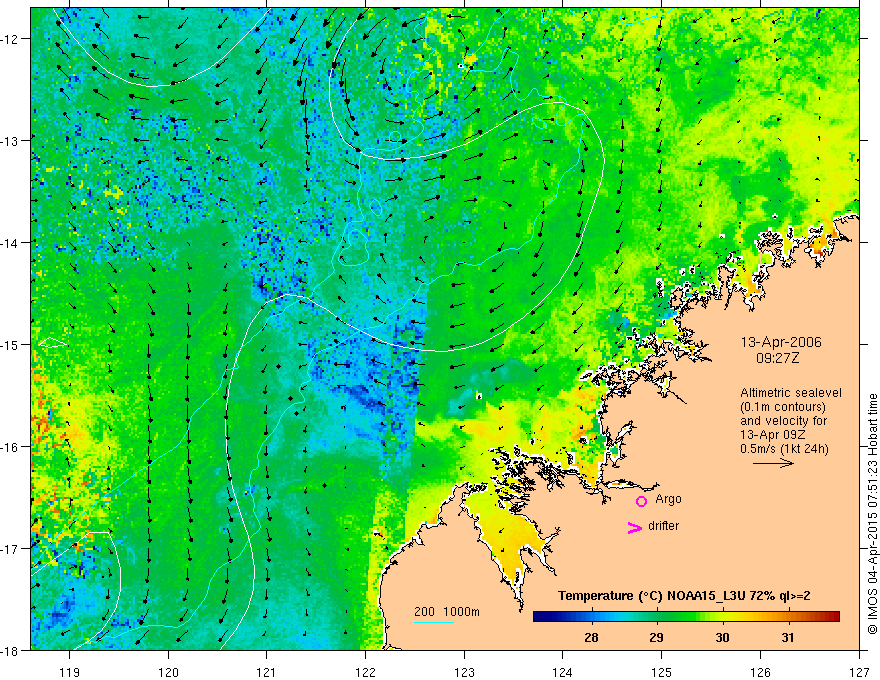
Task: Click the magenta Argo circle legend symbol
Action: click(641, 501)
